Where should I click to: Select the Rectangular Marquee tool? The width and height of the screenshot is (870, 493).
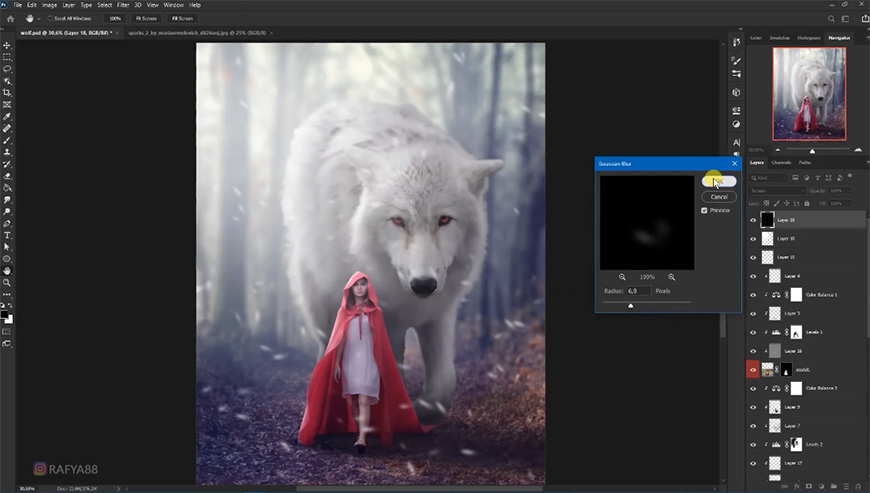(x=7, y=57)
